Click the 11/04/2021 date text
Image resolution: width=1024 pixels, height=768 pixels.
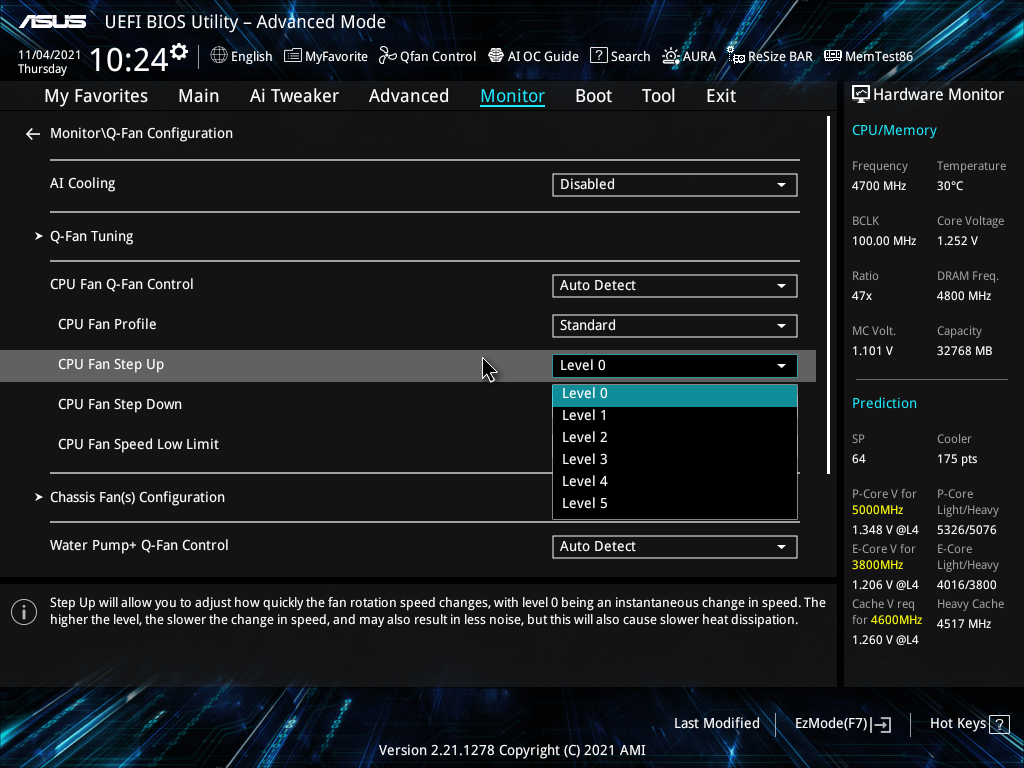50,55
